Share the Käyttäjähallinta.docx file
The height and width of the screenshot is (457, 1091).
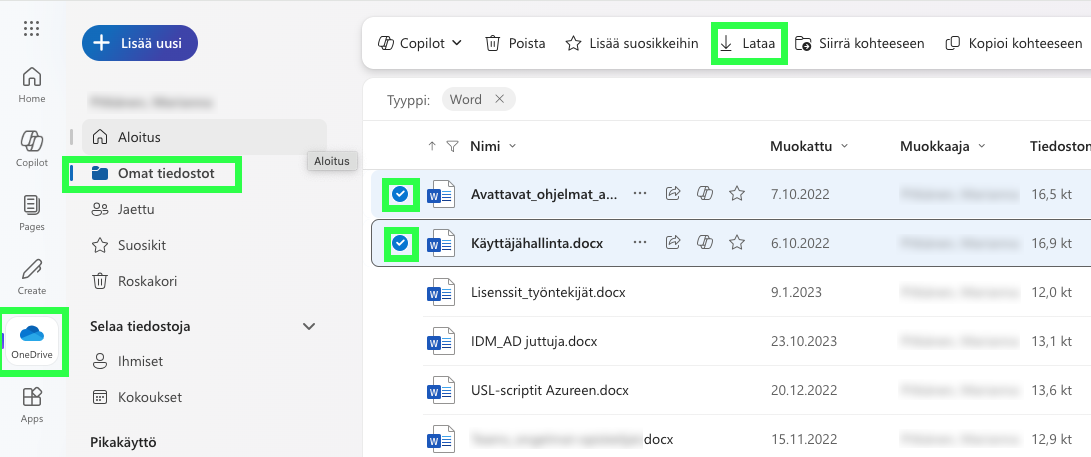673,243
